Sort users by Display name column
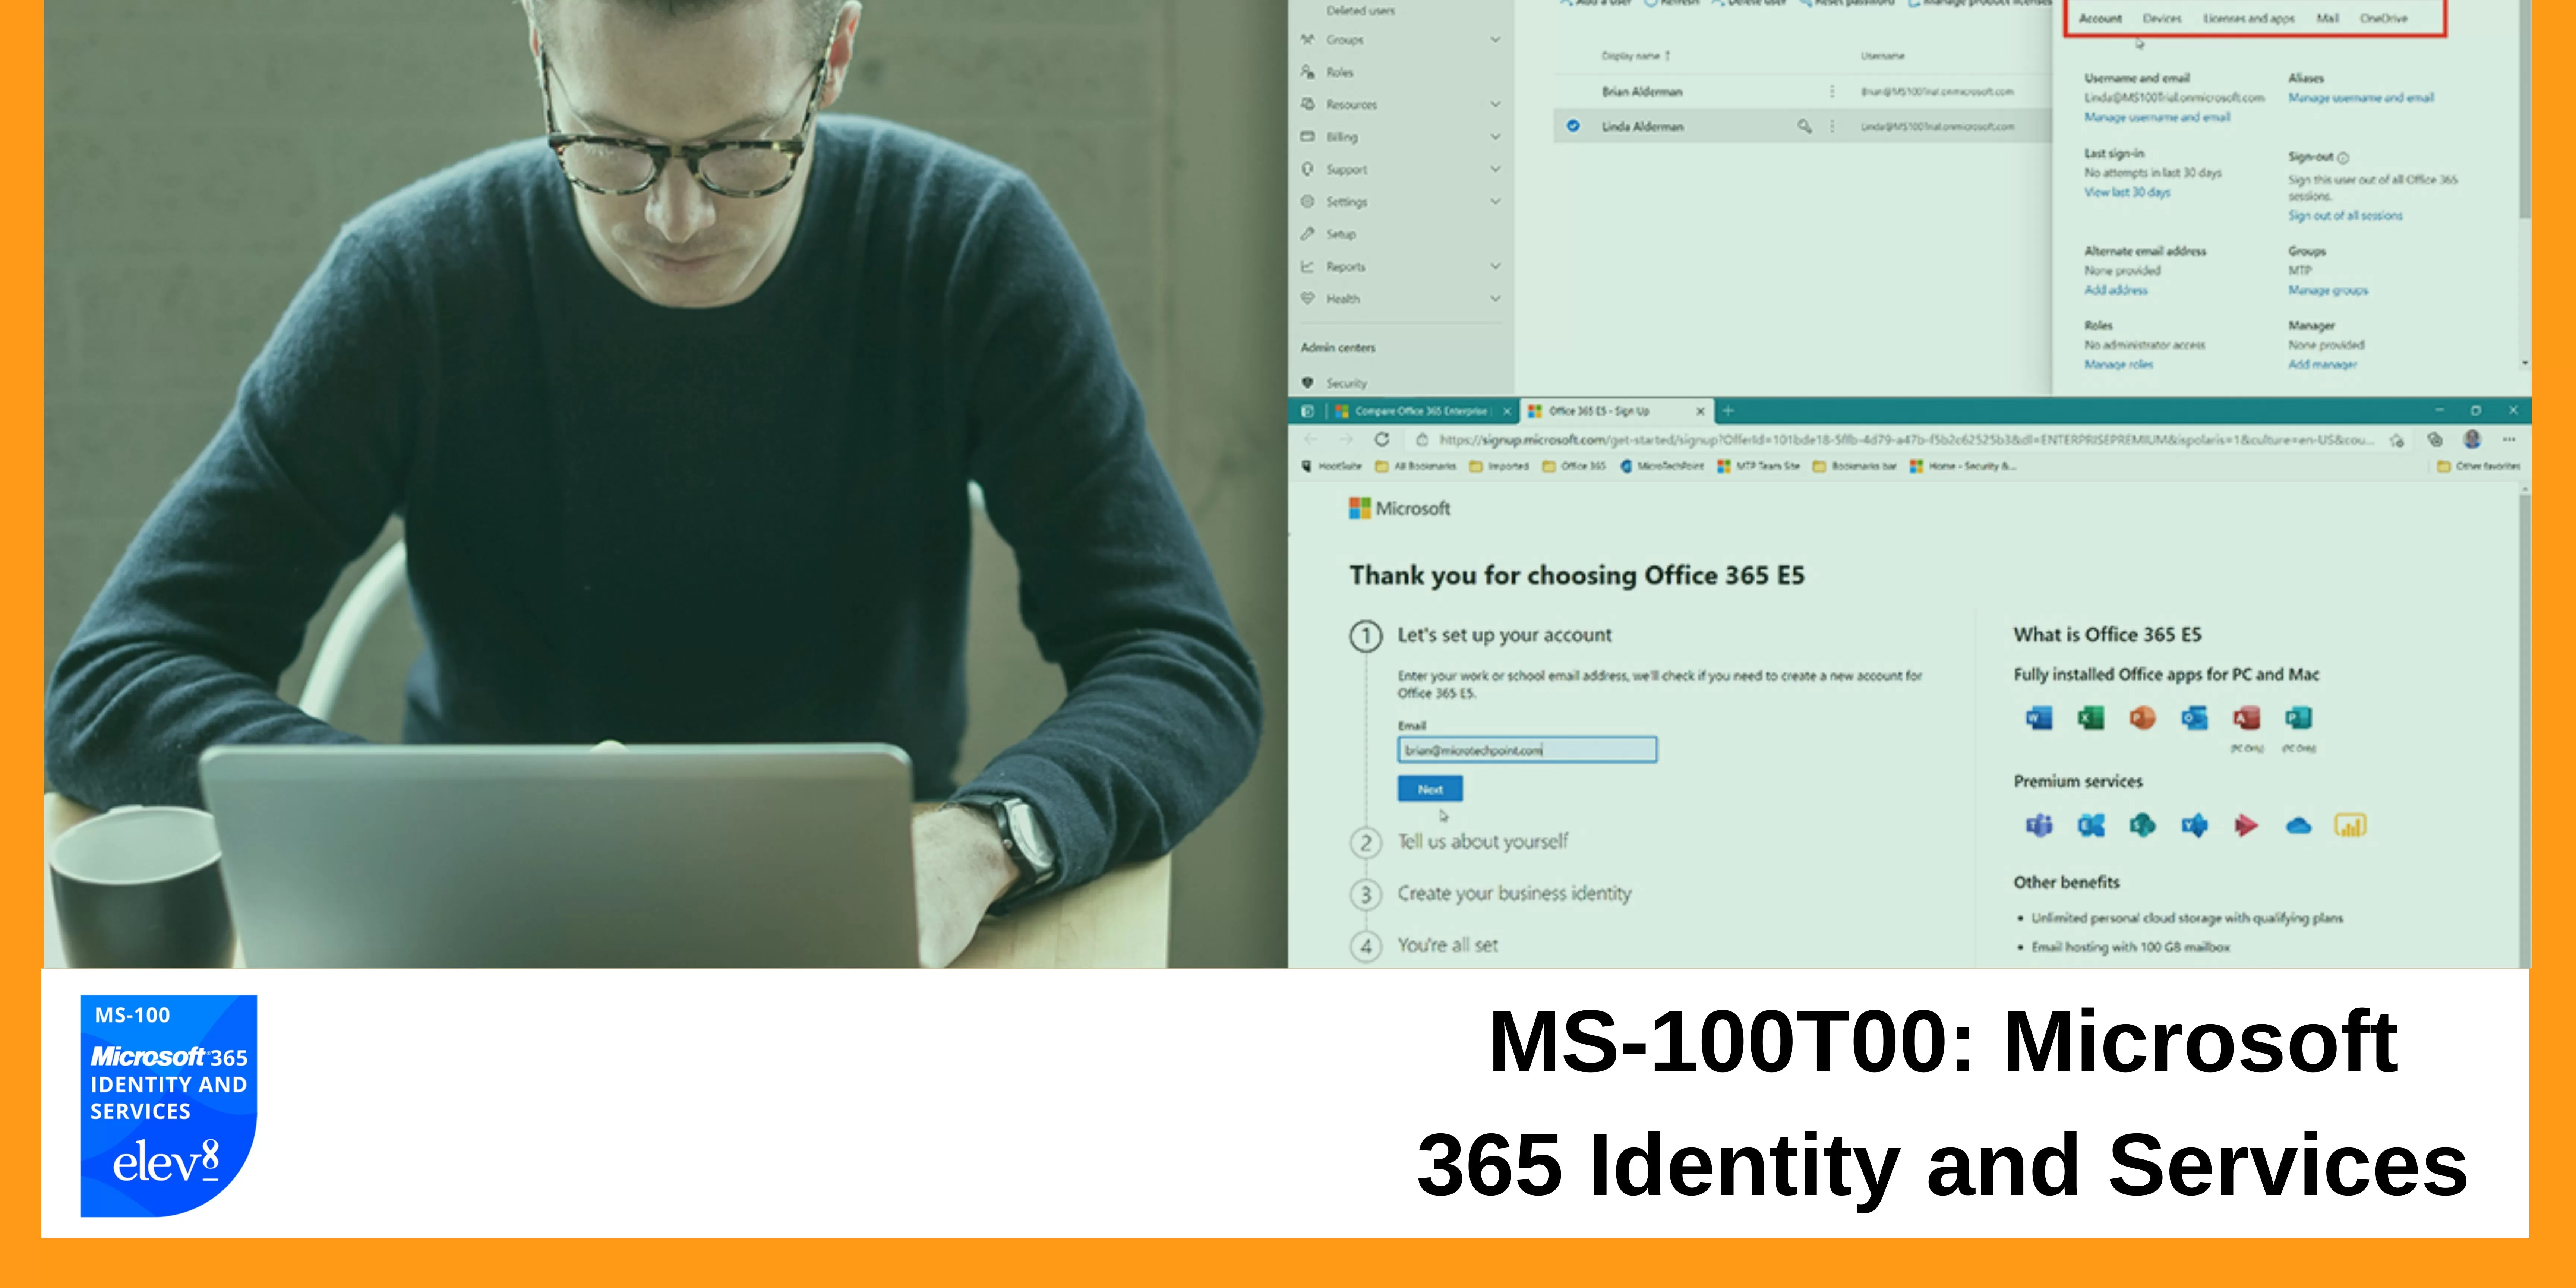This screenshot has width=2576, height=1288. click(1636, 56)
